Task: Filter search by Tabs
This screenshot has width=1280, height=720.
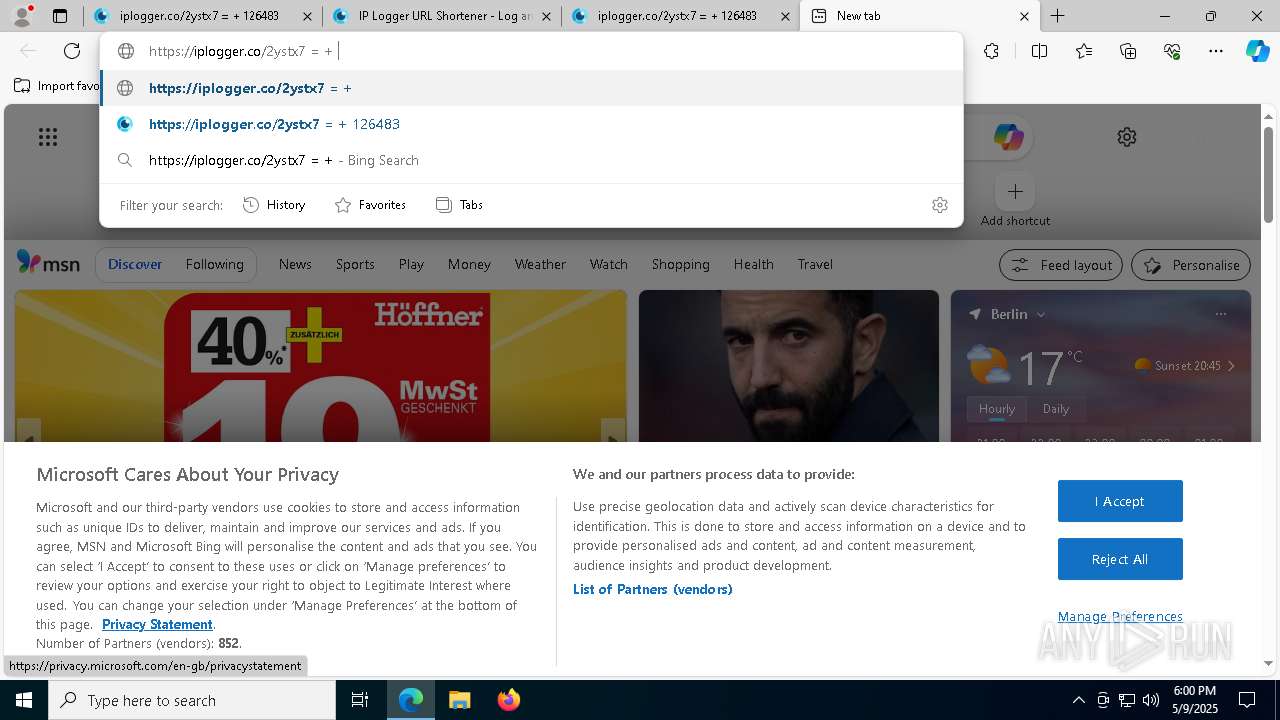Action: (x=459, y=205)
